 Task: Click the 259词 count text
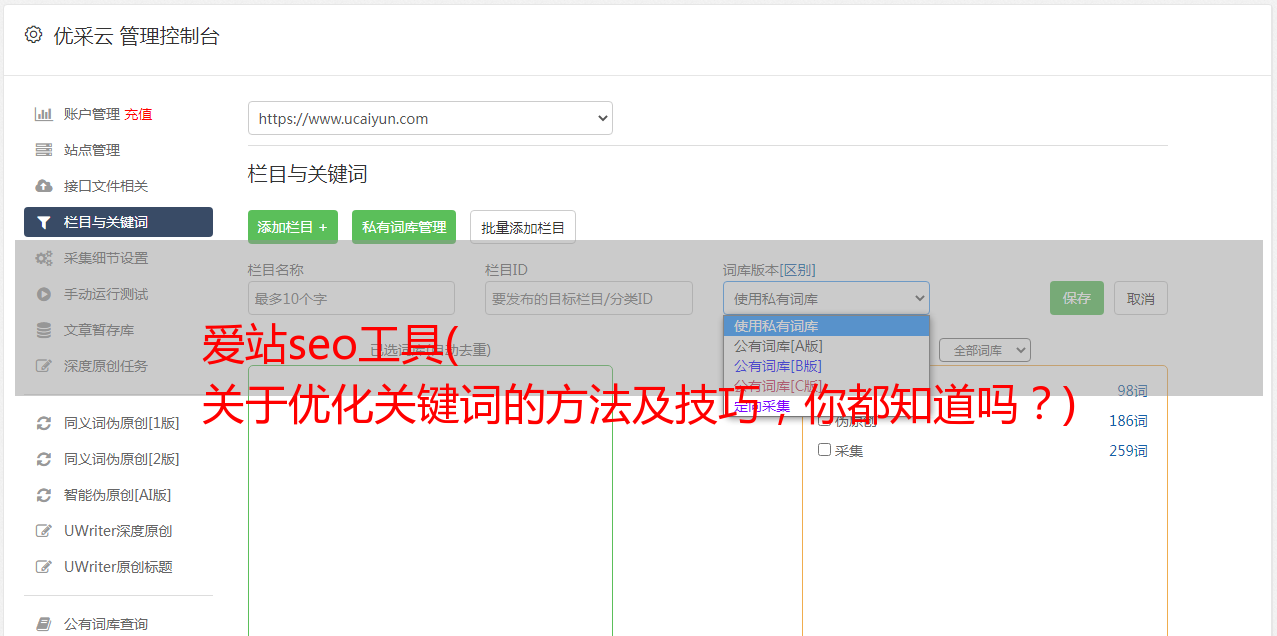[x=1128, y=451]
